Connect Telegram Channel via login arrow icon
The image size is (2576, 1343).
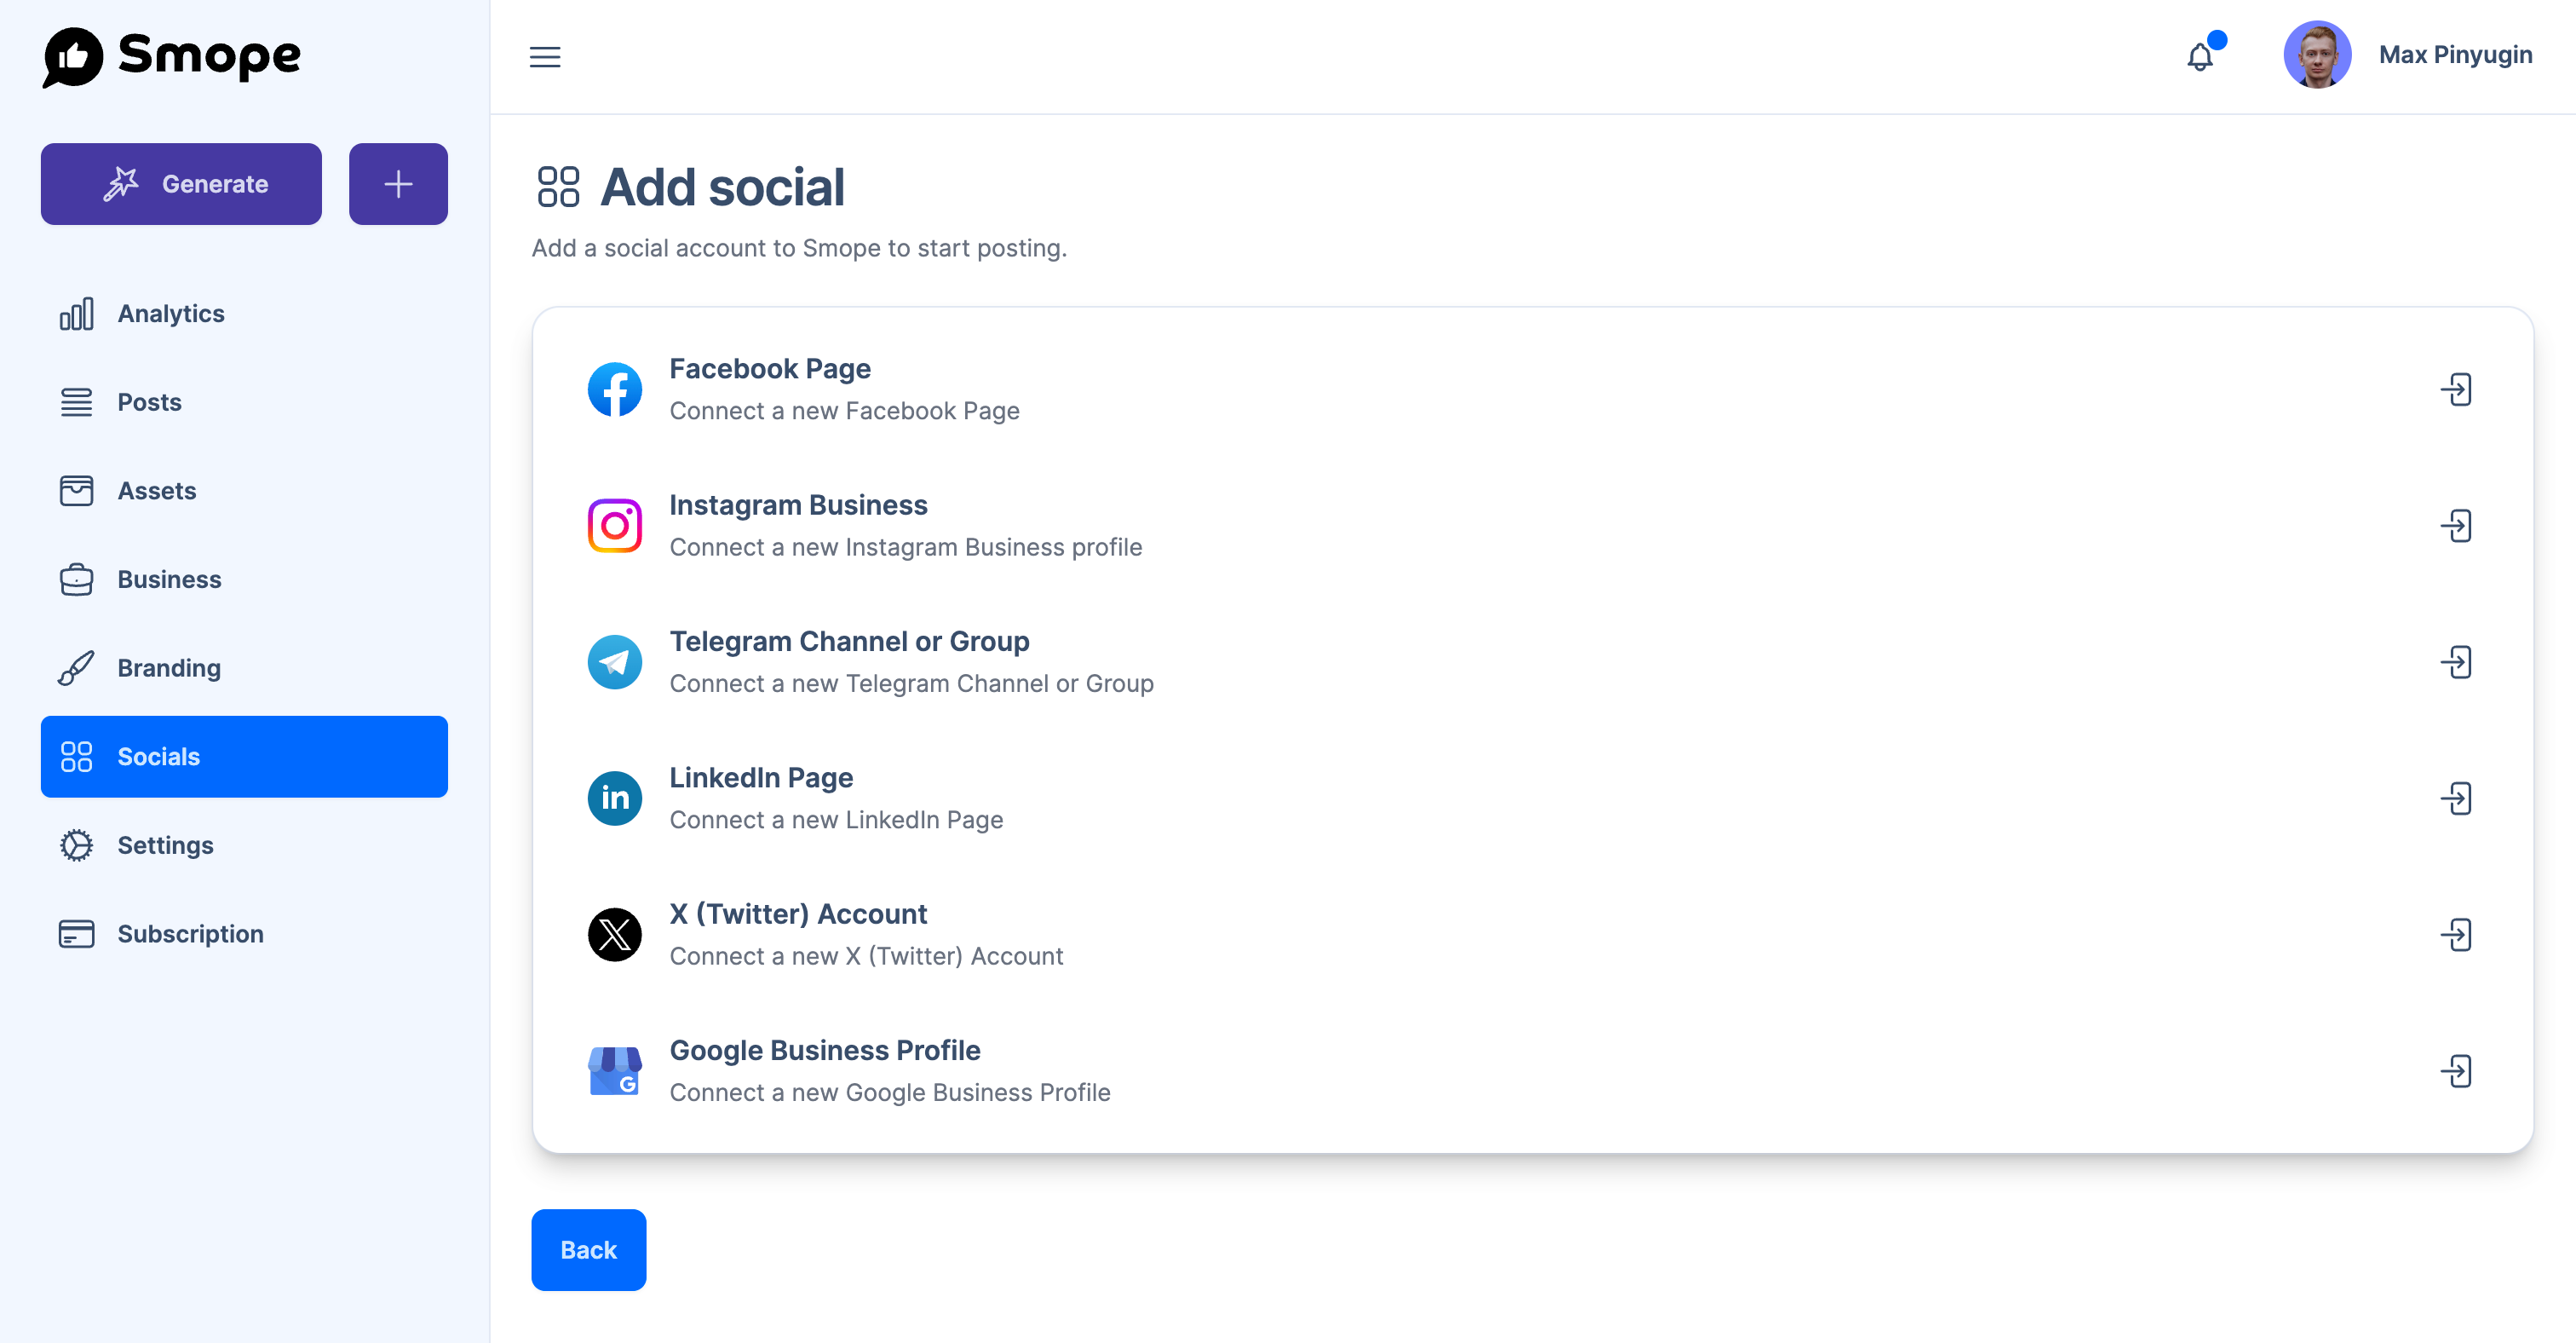point(2456,662)
